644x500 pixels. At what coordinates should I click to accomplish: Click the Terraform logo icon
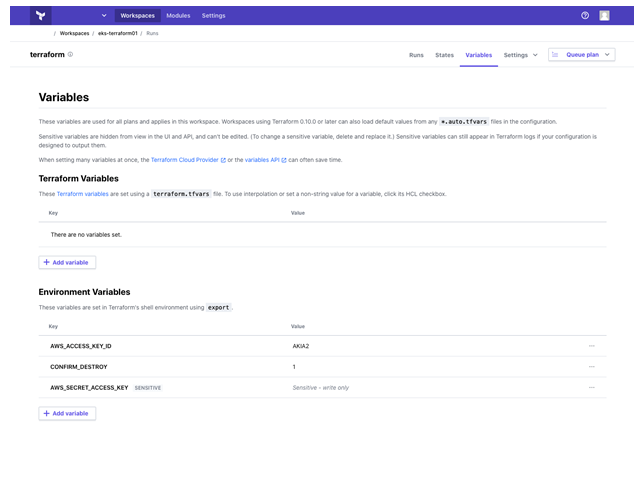pos(41,16)
